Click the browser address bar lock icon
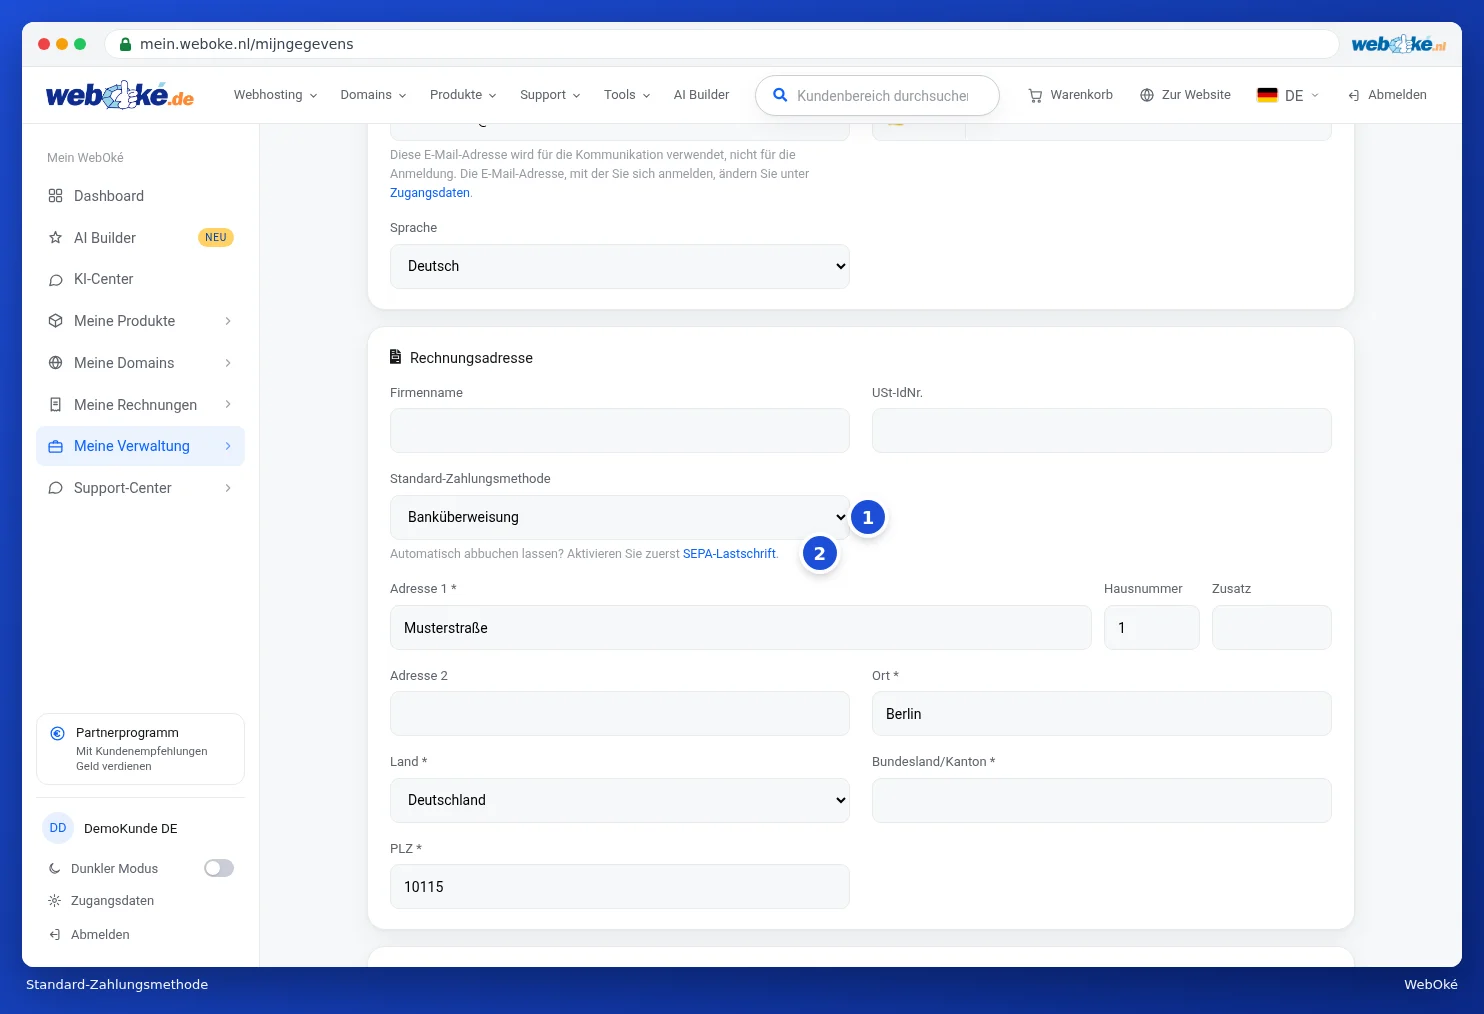Viewport: 1484px width, 1014px height. pyautogui.click(x=125, y=44)
